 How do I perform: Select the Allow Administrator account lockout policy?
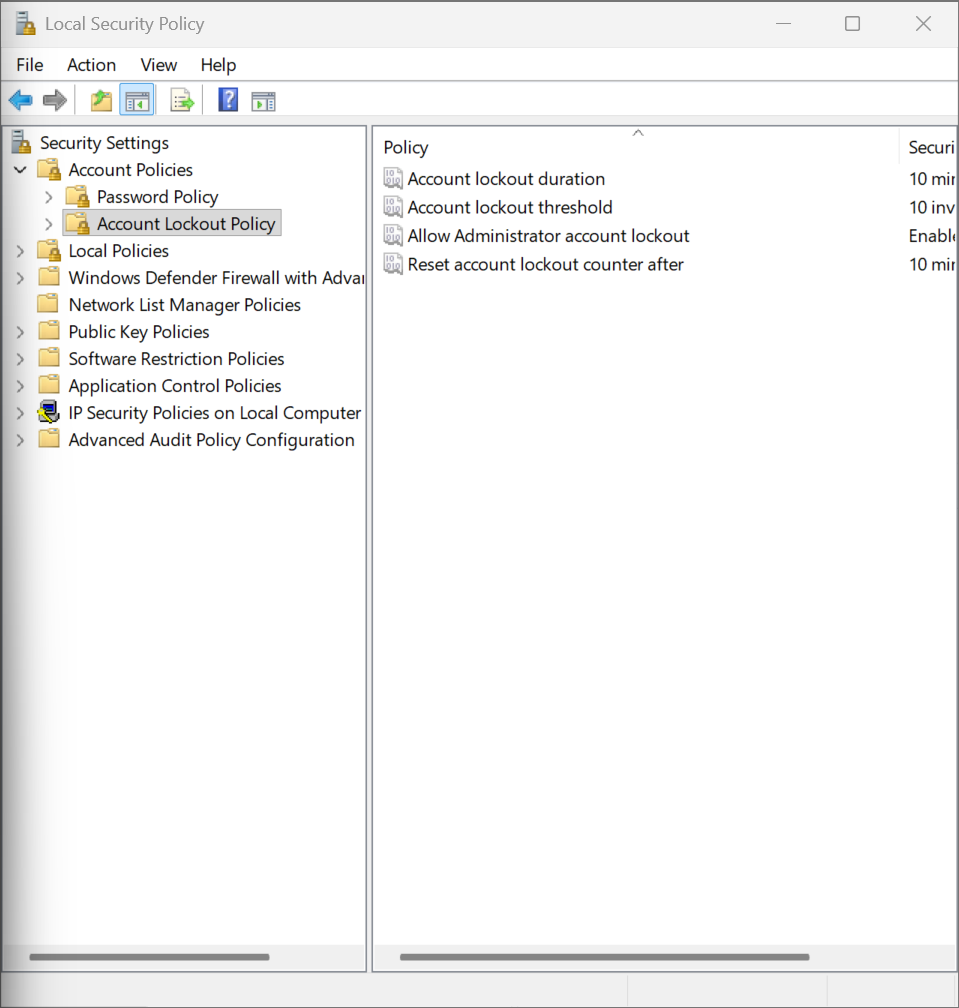tap(548, 236)
